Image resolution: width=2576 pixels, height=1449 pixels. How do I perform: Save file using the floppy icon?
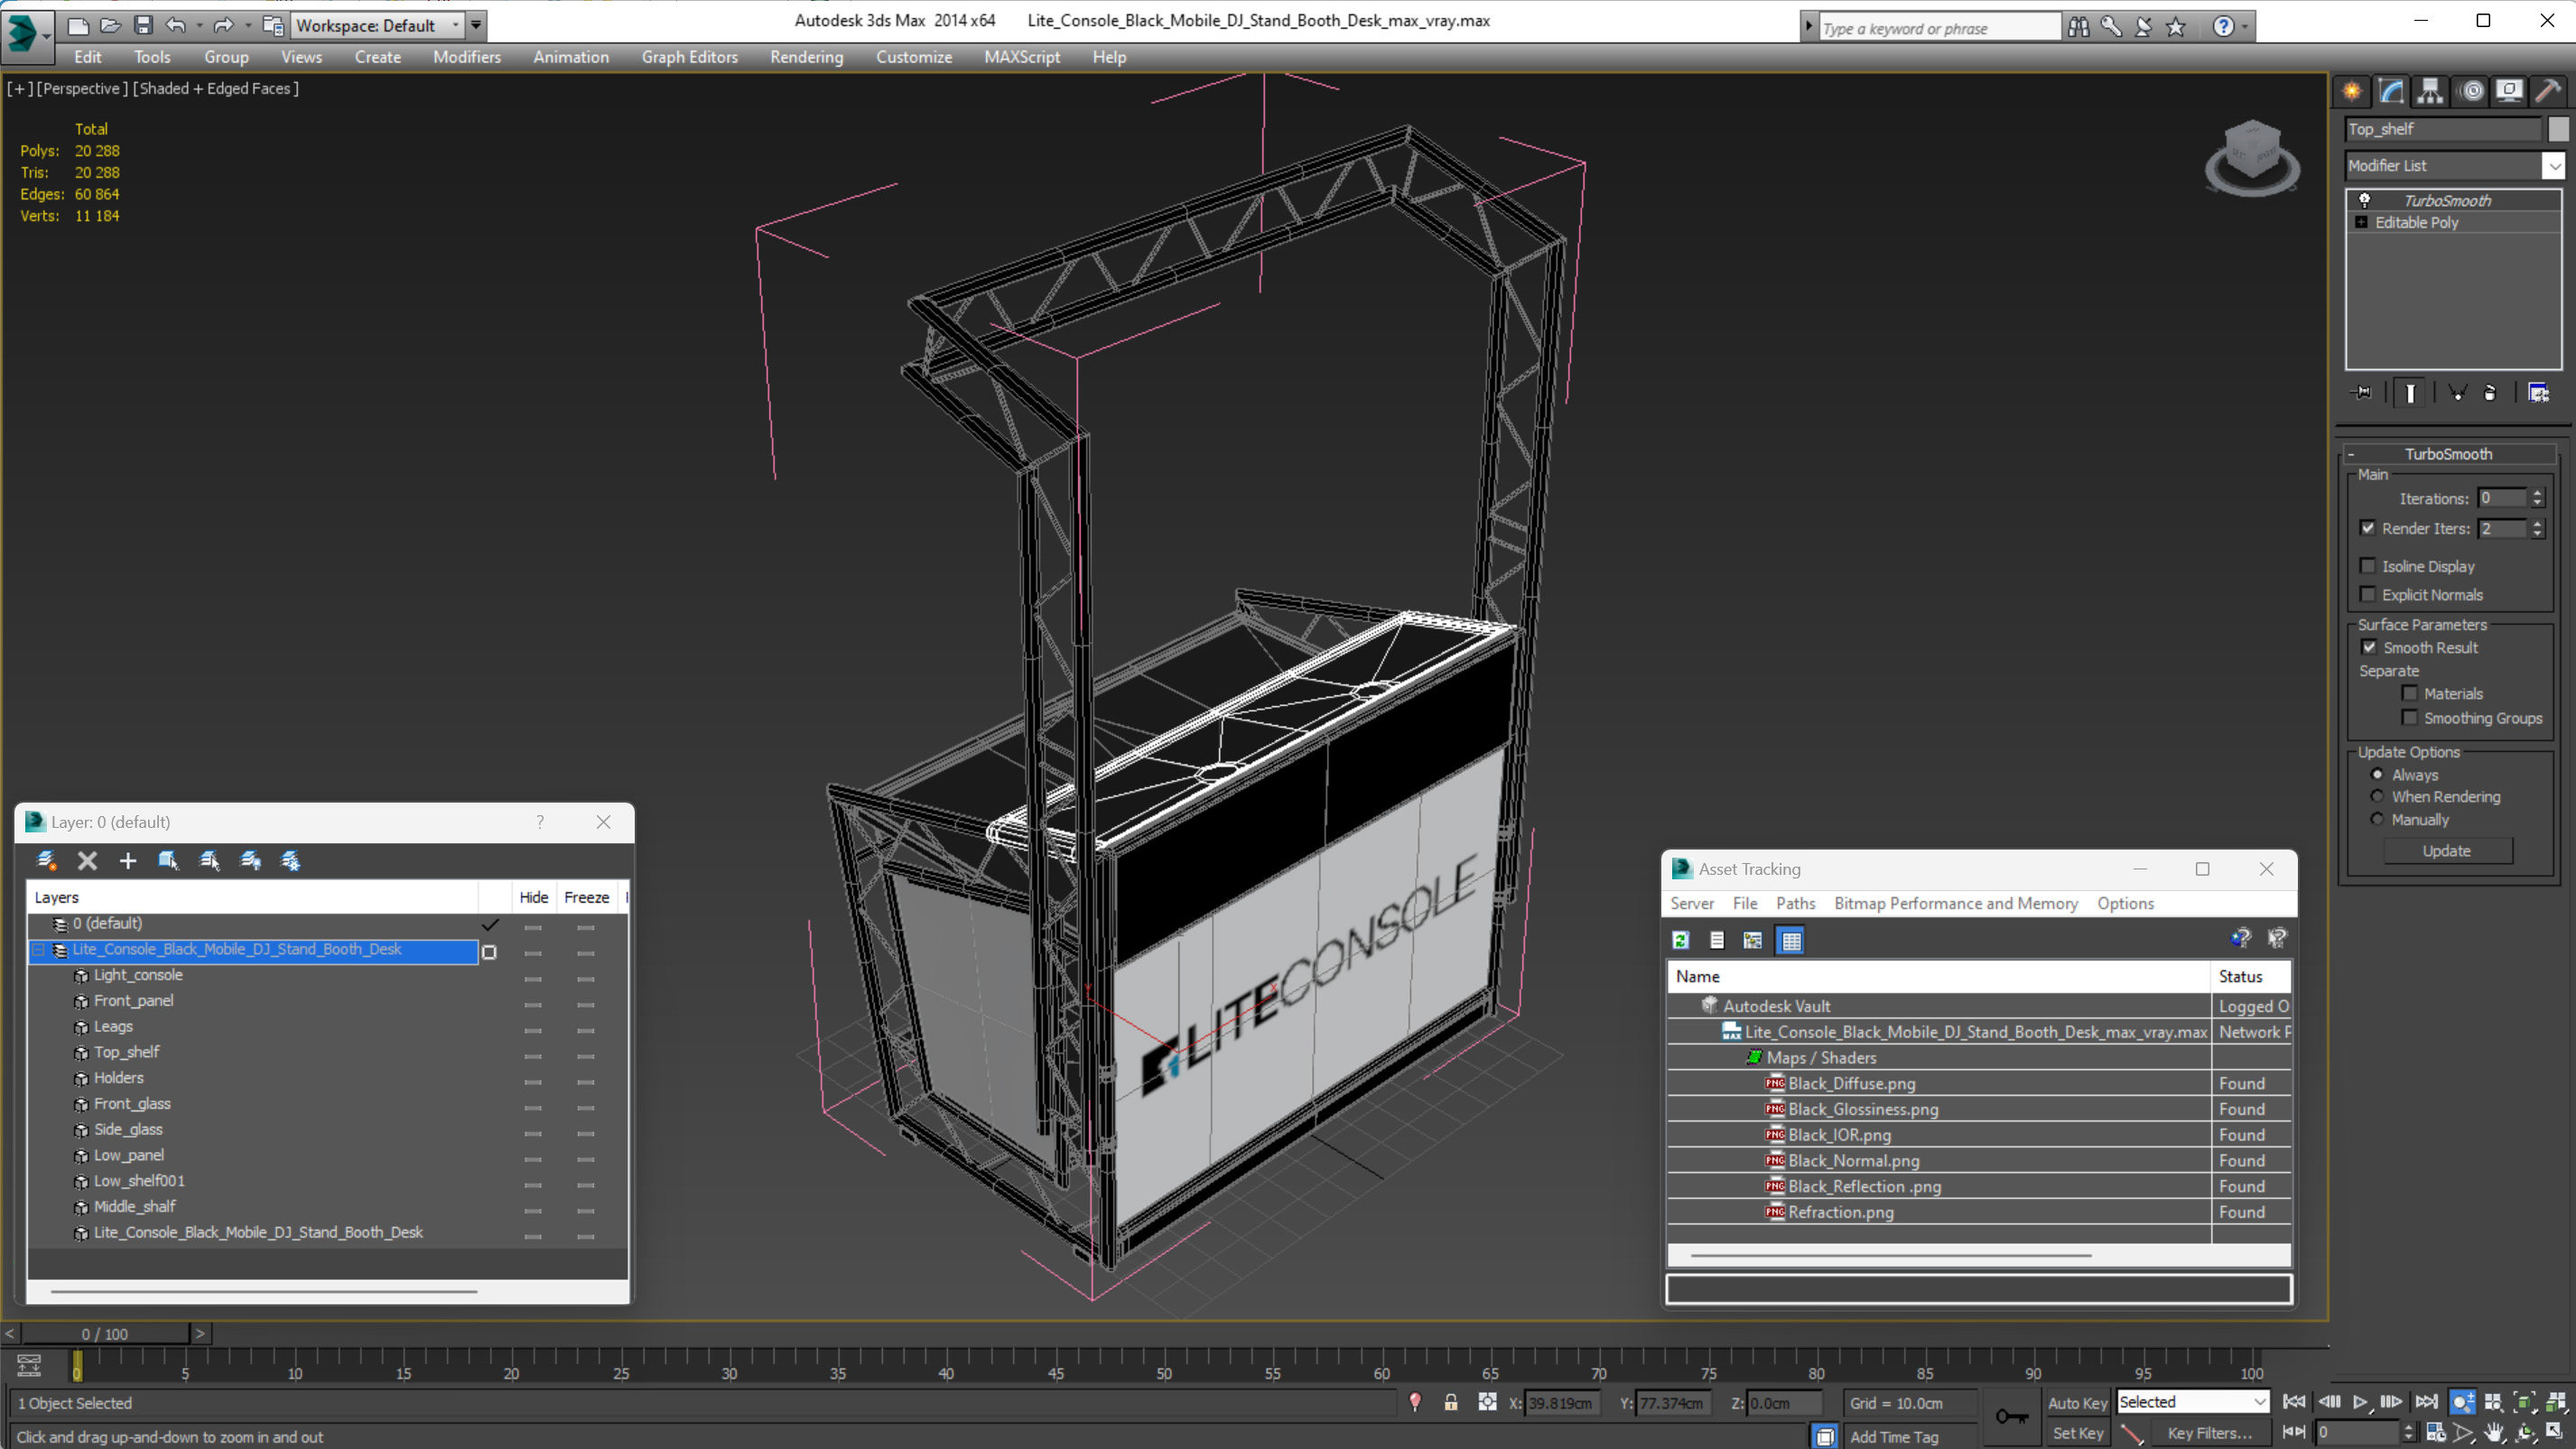click(x=143, y=25)
